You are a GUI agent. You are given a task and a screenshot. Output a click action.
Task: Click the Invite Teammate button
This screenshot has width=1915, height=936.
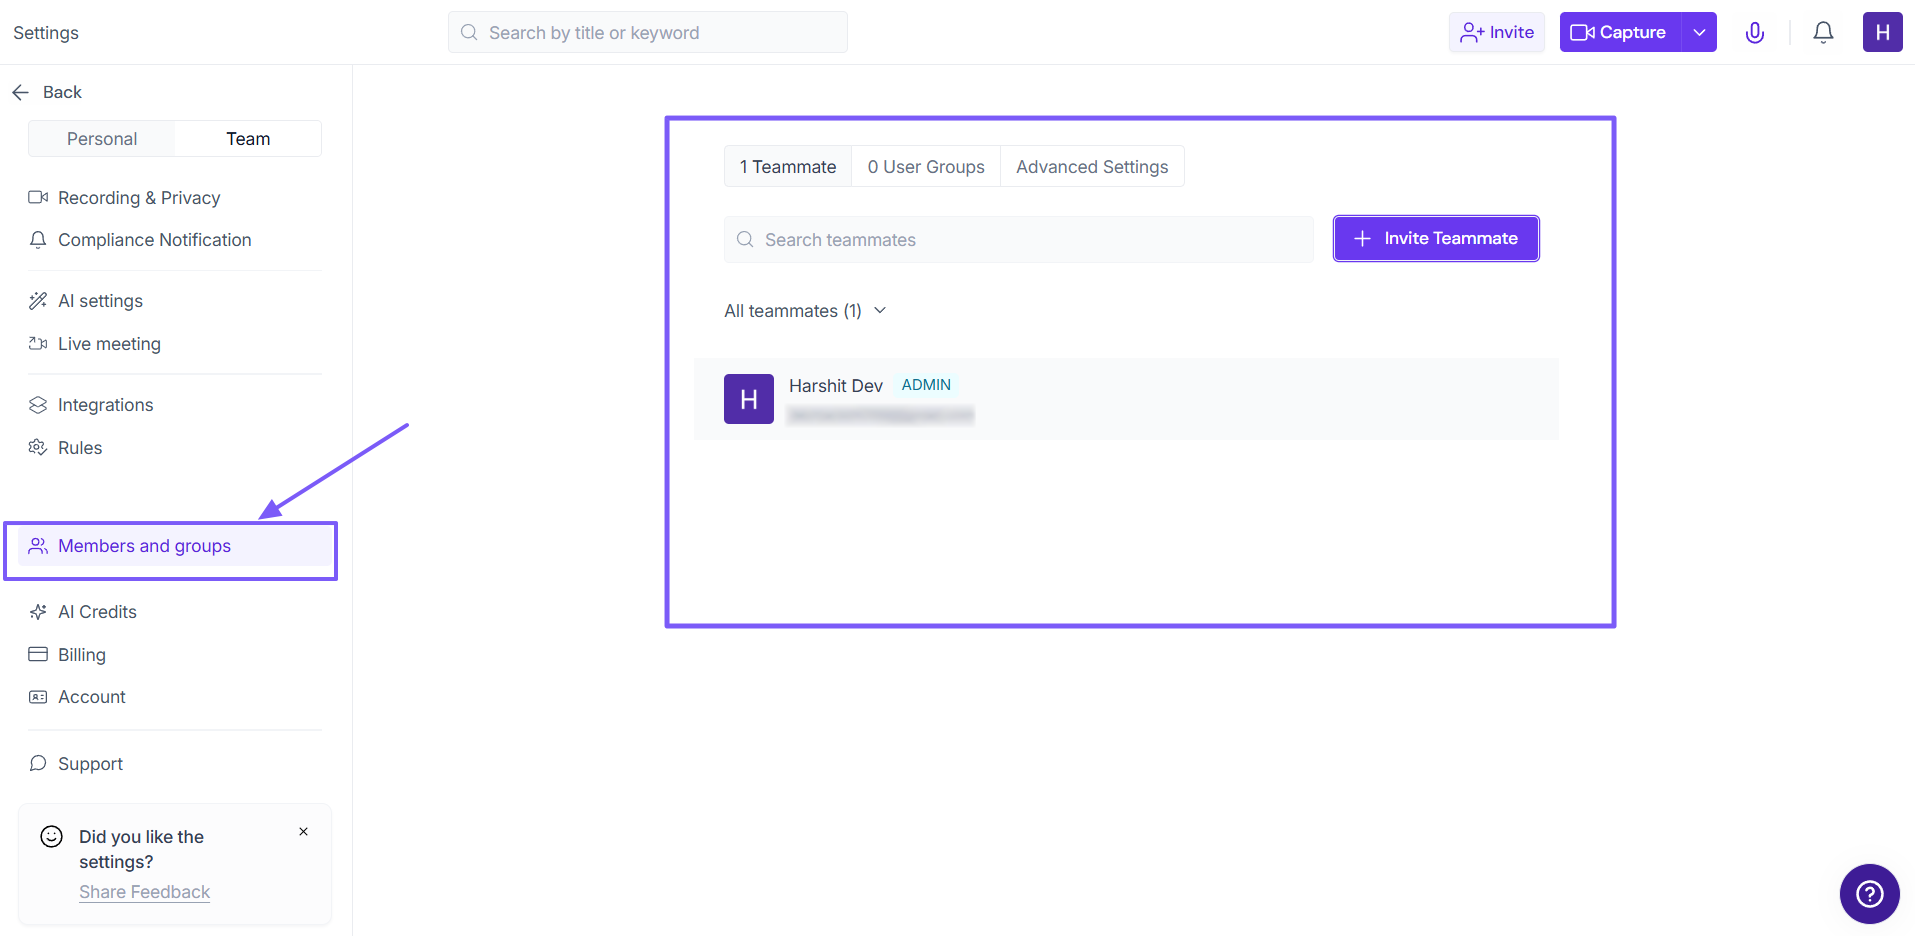[x=1436, y=238]
